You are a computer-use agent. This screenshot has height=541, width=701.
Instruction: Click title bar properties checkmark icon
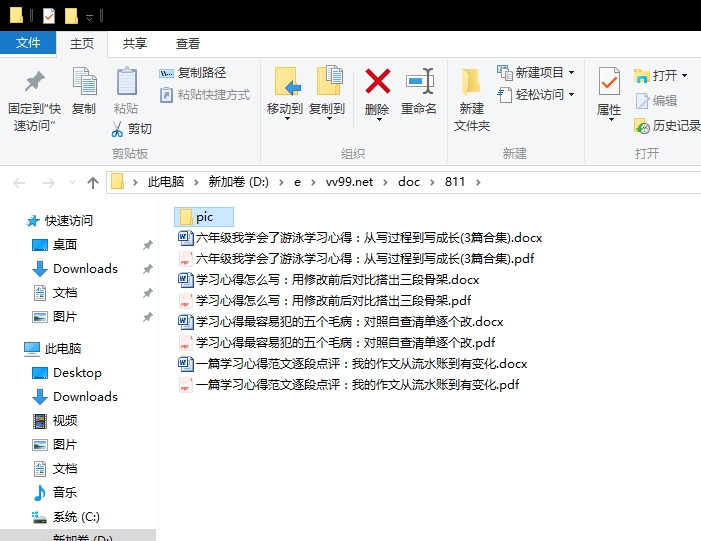coord(48,16)
